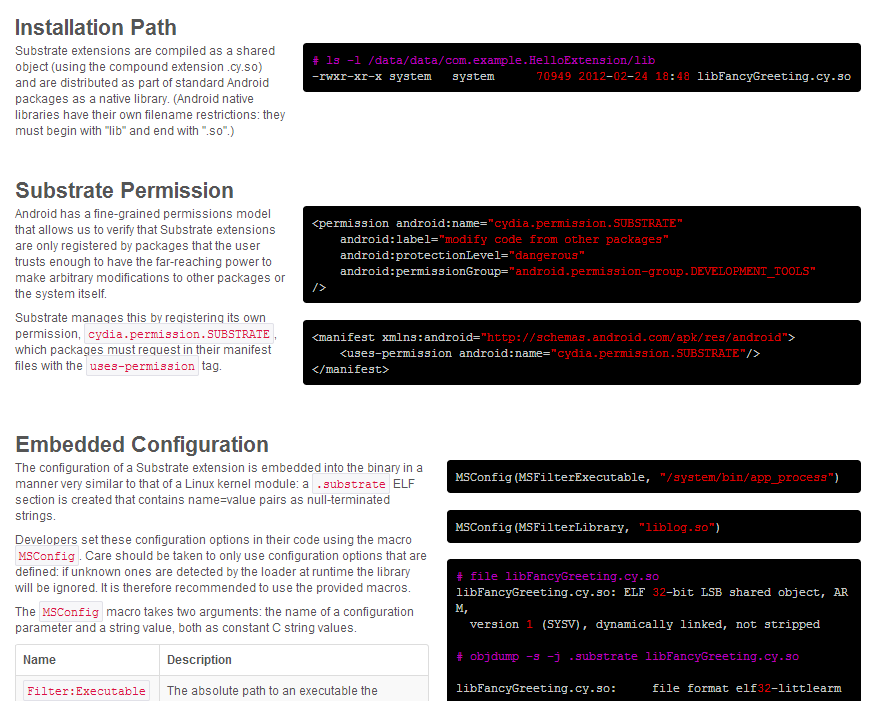Click the MSConfig(MSFilterExecutable code line
878x701 pixels.
[x=647, y=477]
